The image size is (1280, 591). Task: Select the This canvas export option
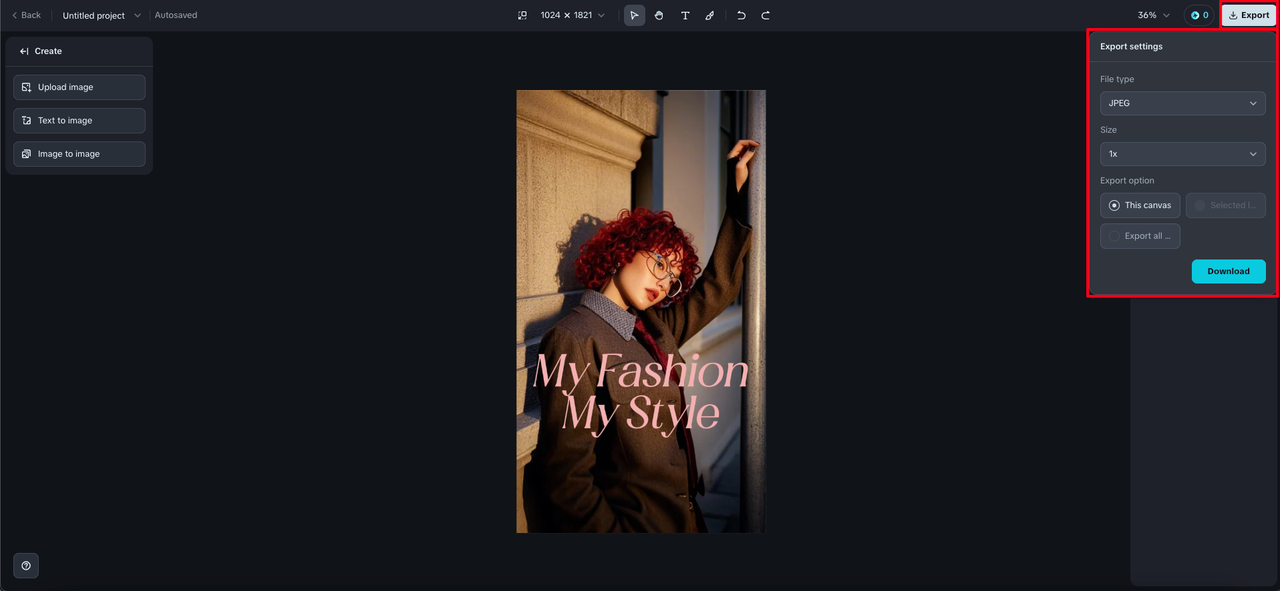(1140, 205)
